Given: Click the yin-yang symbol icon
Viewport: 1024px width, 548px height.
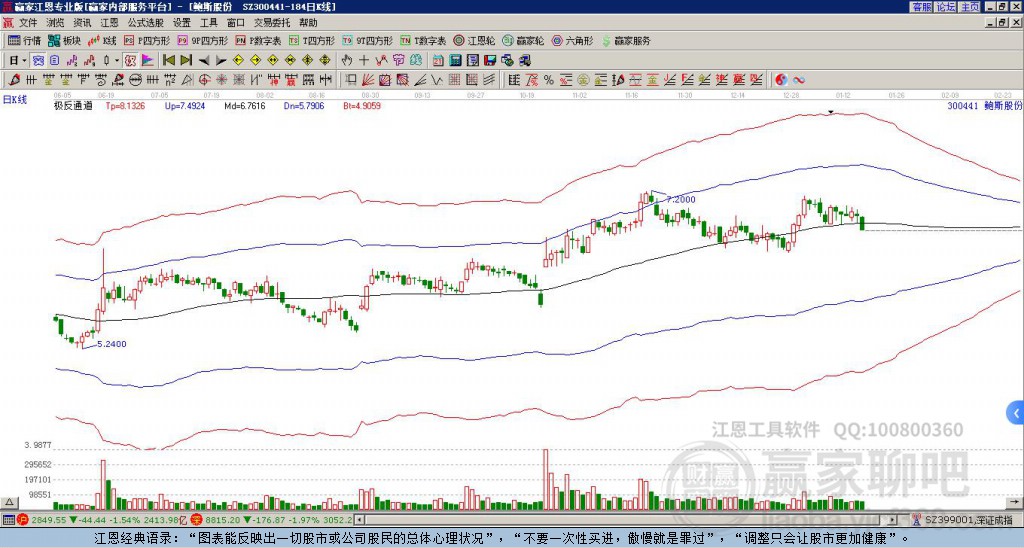Looking at the screenshot, I should coord(781,80).
